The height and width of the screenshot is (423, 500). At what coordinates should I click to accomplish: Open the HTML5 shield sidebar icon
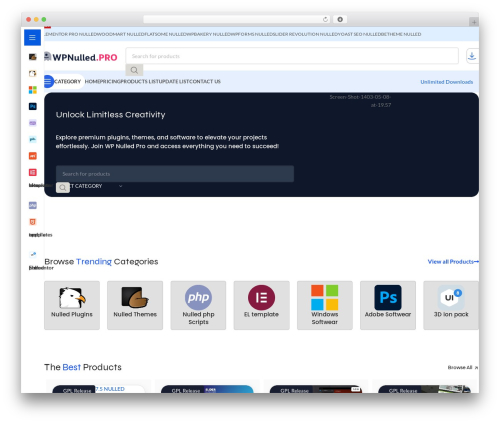tap(32, 222)
